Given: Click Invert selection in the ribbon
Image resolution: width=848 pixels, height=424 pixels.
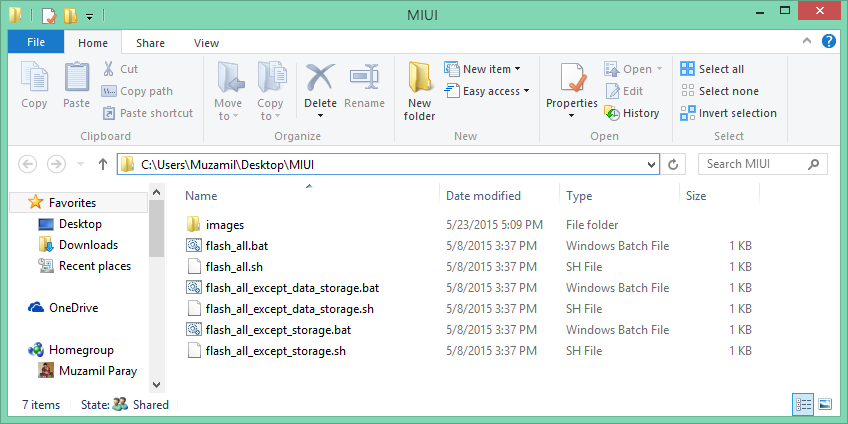Looking at the screenshot, I should click(728, 113).
